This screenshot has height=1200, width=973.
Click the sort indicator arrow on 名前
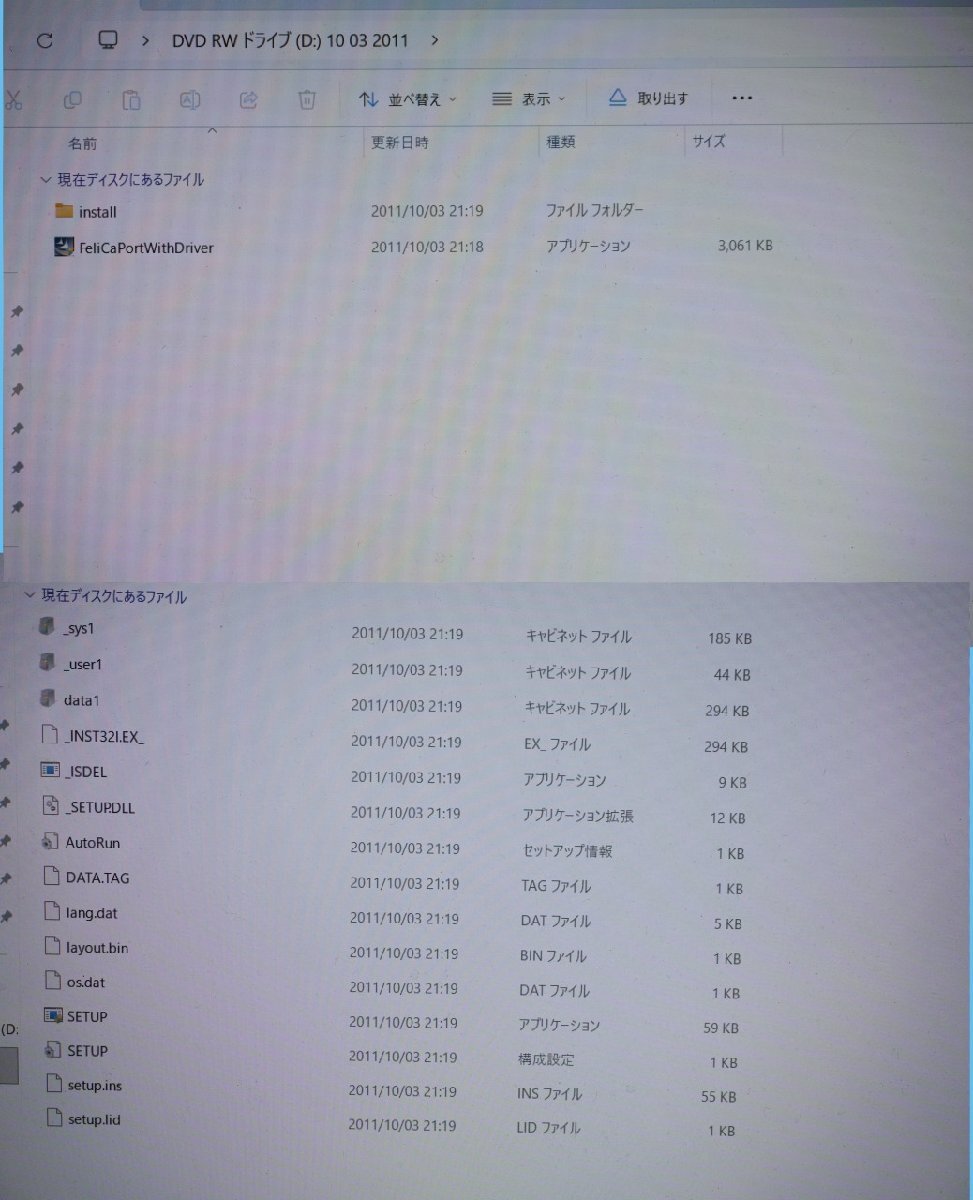(212, 129)
